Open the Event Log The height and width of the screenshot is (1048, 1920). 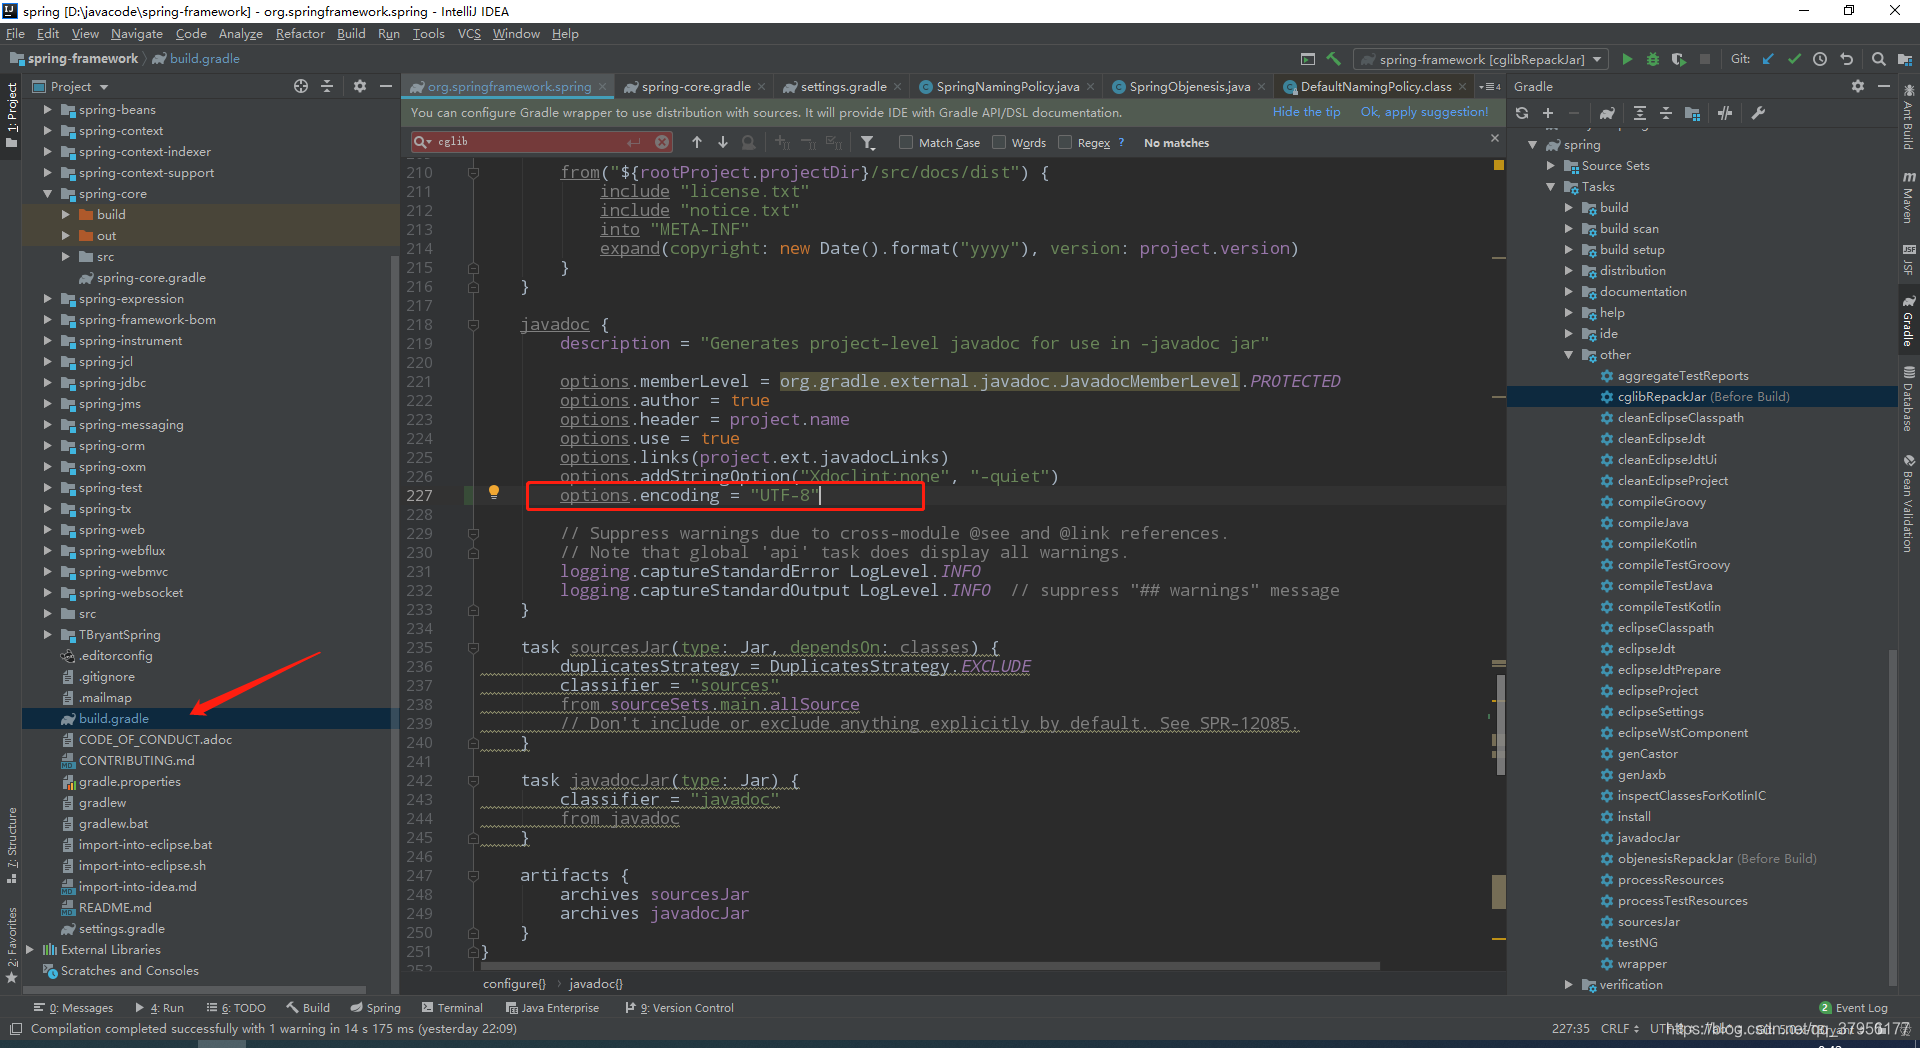[x=1853, y=1008]
